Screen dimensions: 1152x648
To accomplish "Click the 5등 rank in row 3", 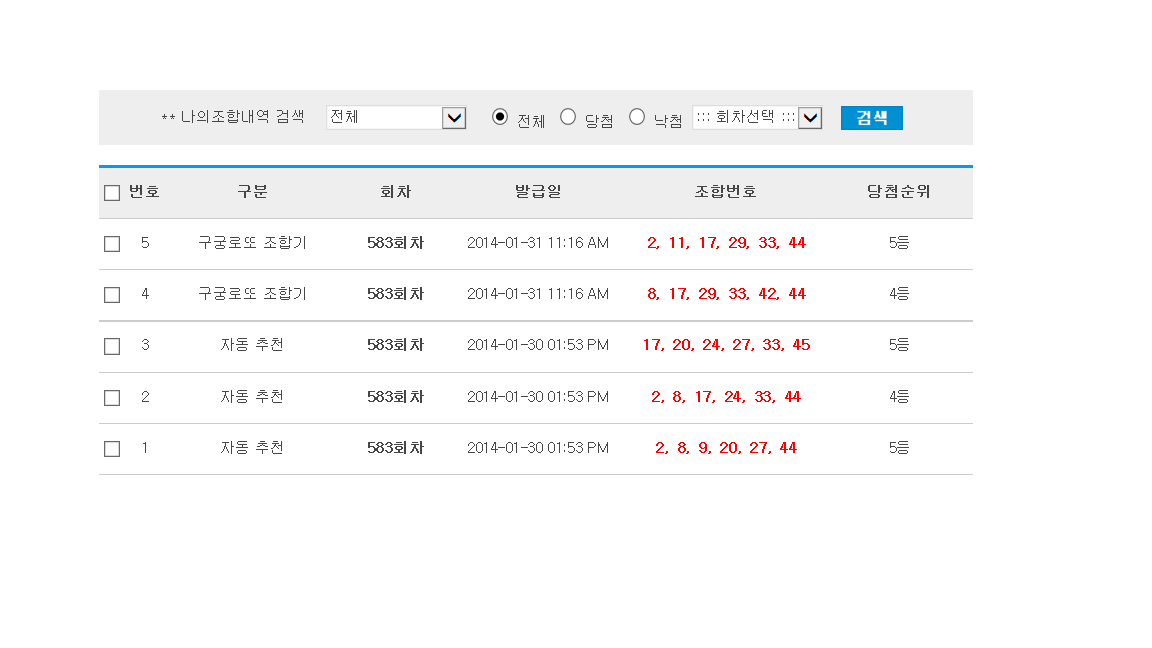I will tap(899, 345).
